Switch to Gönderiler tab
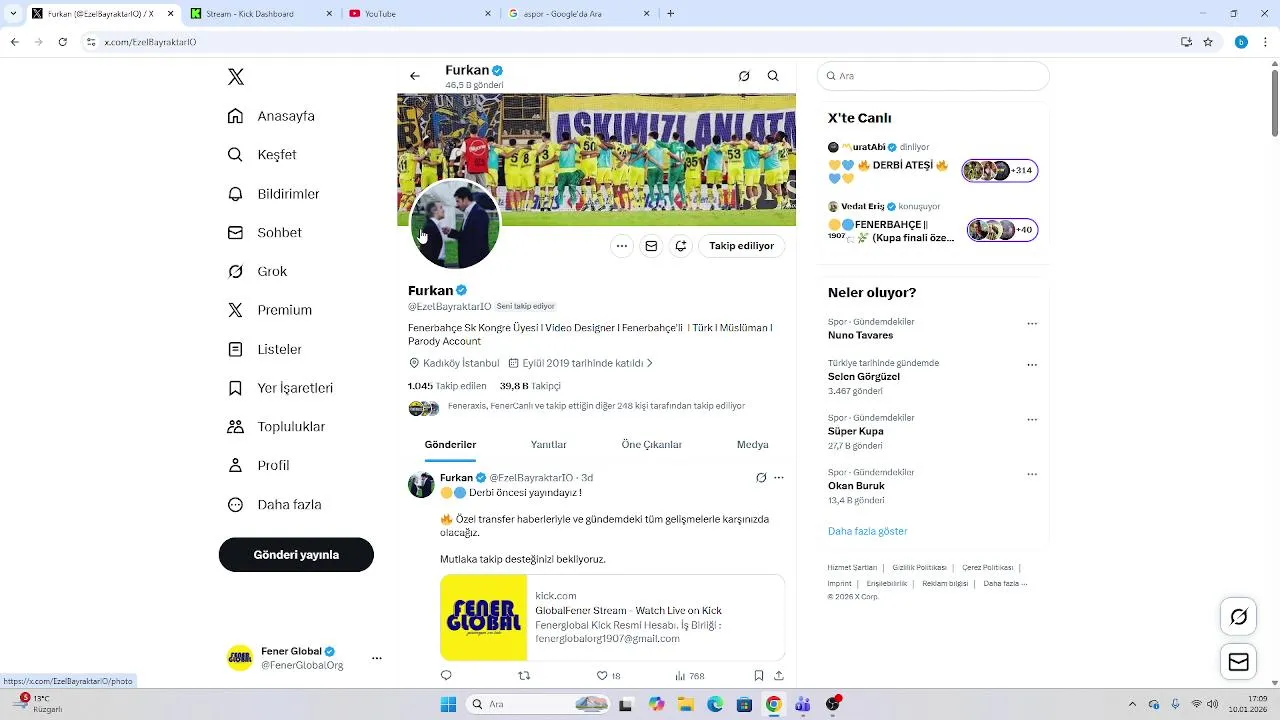Screen dimensions: 1280x720 (x=450, y=445)
